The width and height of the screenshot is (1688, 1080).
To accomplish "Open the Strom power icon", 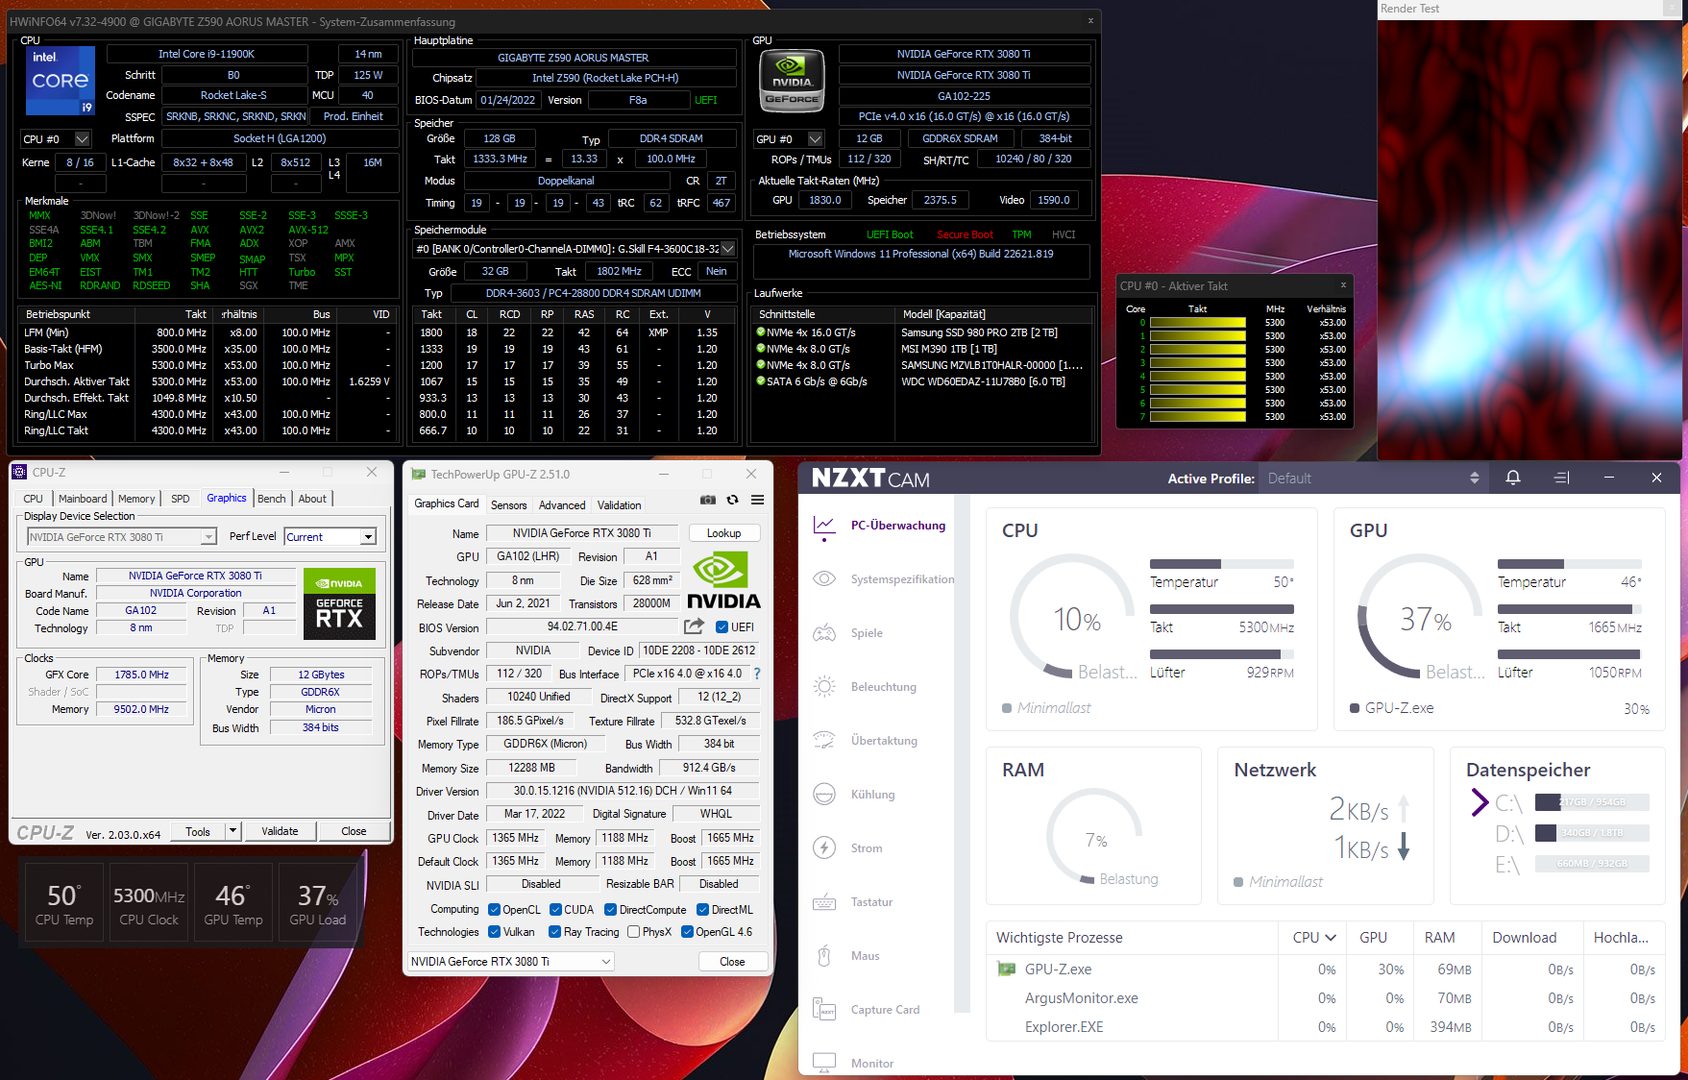I will point(824,848).
